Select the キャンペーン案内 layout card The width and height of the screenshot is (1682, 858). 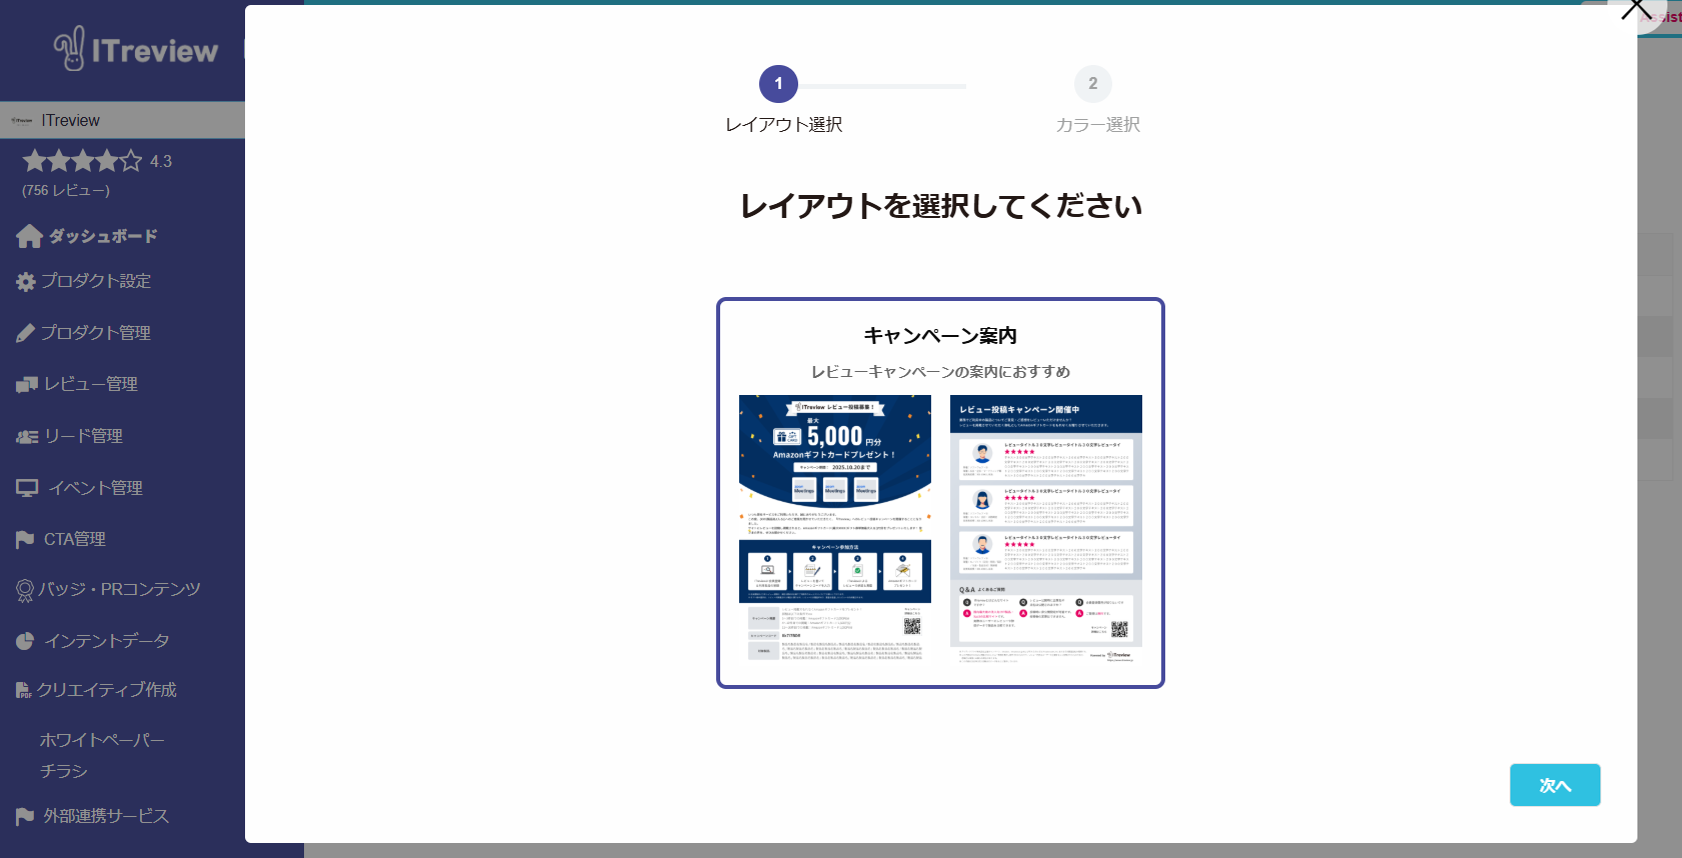940,493
